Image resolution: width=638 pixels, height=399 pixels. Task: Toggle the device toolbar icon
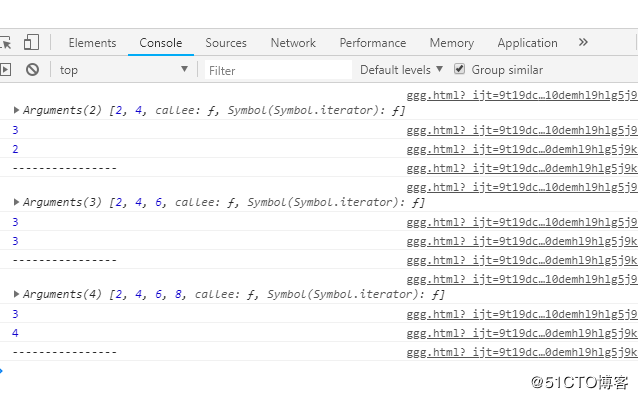coord(31,42)
